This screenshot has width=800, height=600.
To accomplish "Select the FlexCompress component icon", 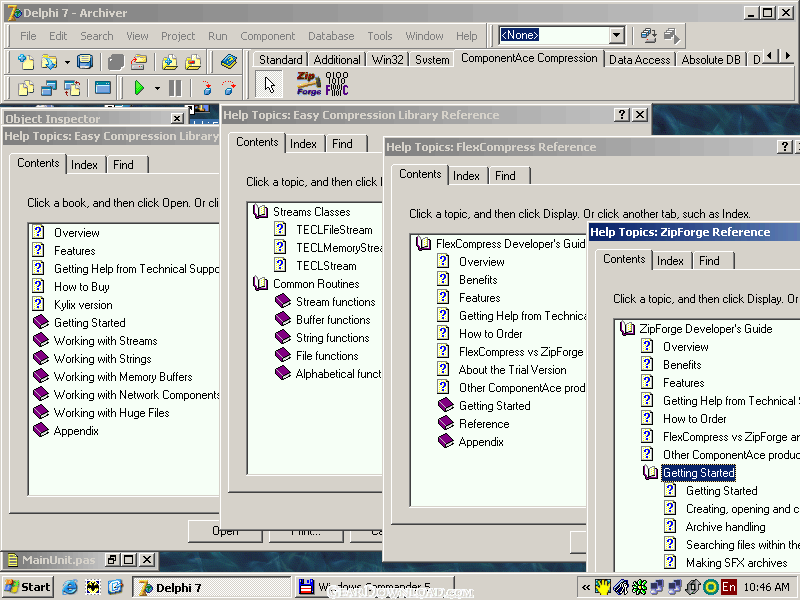I will [337, 84].
